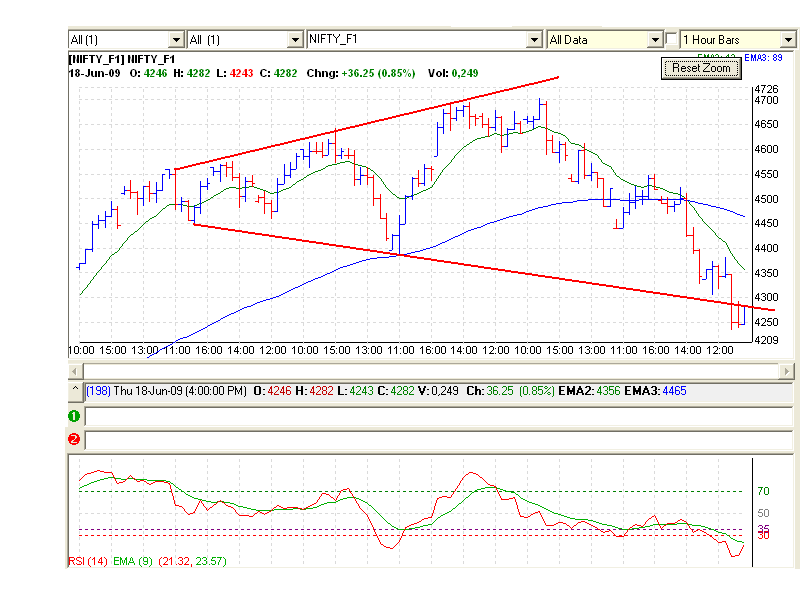The height and width of the screenshot is (600, 800).
Task: Click the scrollbar right arrow
Action: [786, 371]
